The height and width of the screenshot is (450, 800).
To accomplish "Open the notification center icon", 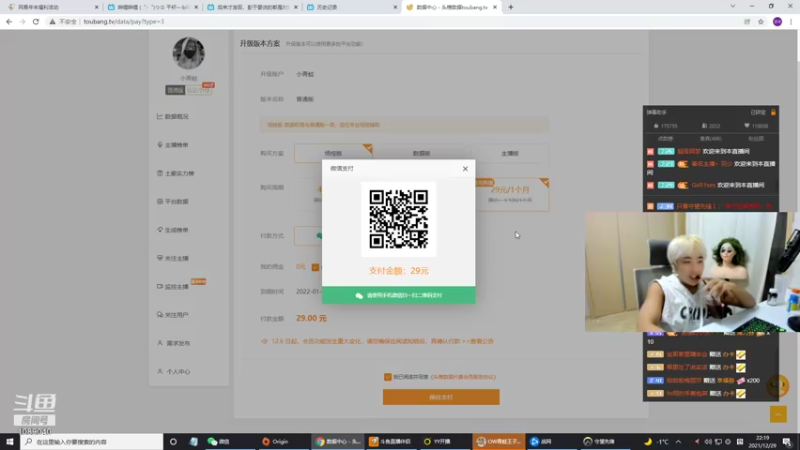I will click(x=787, y=441).
